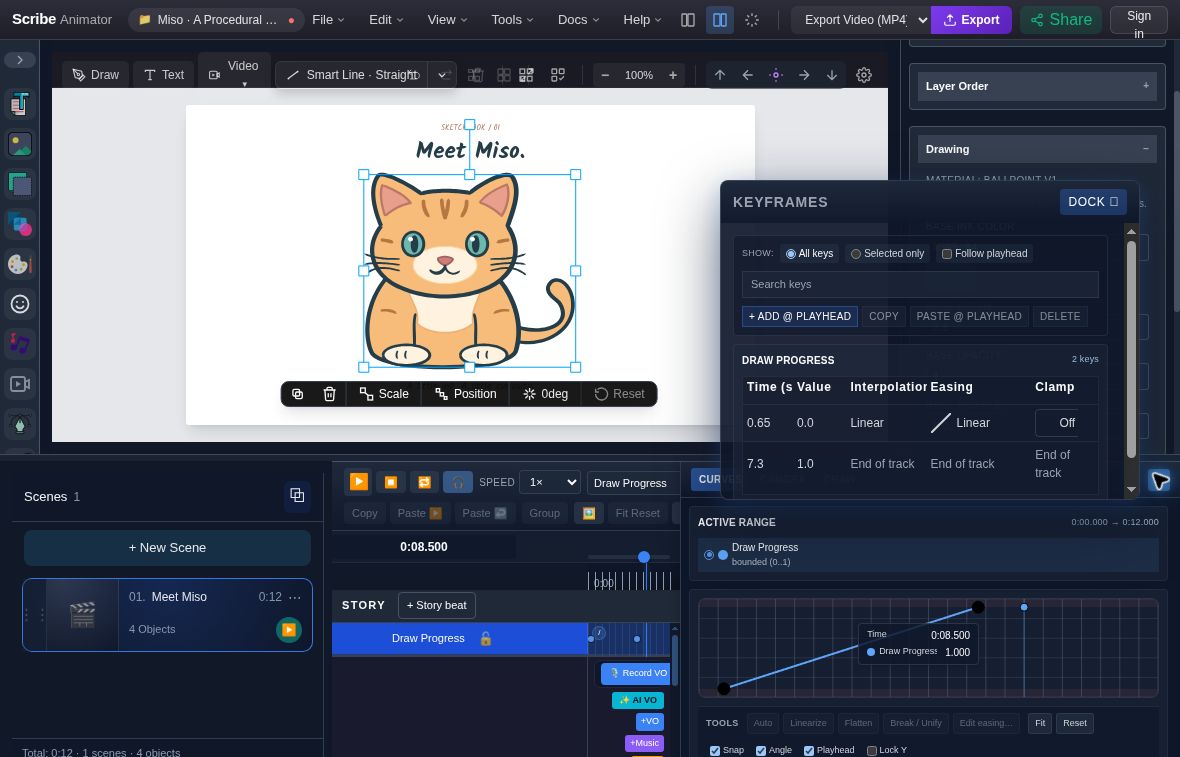This screenshot has height=757, width=1180.
Task: Click the canvas settings gear icon
Action: (864, 75)
